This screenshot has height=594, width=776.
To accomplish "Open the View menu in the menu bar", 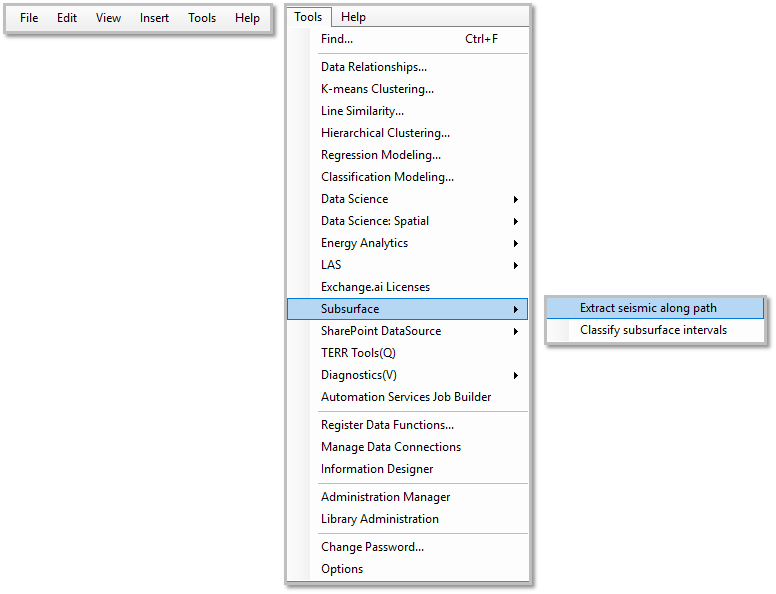I will [108, 18].
